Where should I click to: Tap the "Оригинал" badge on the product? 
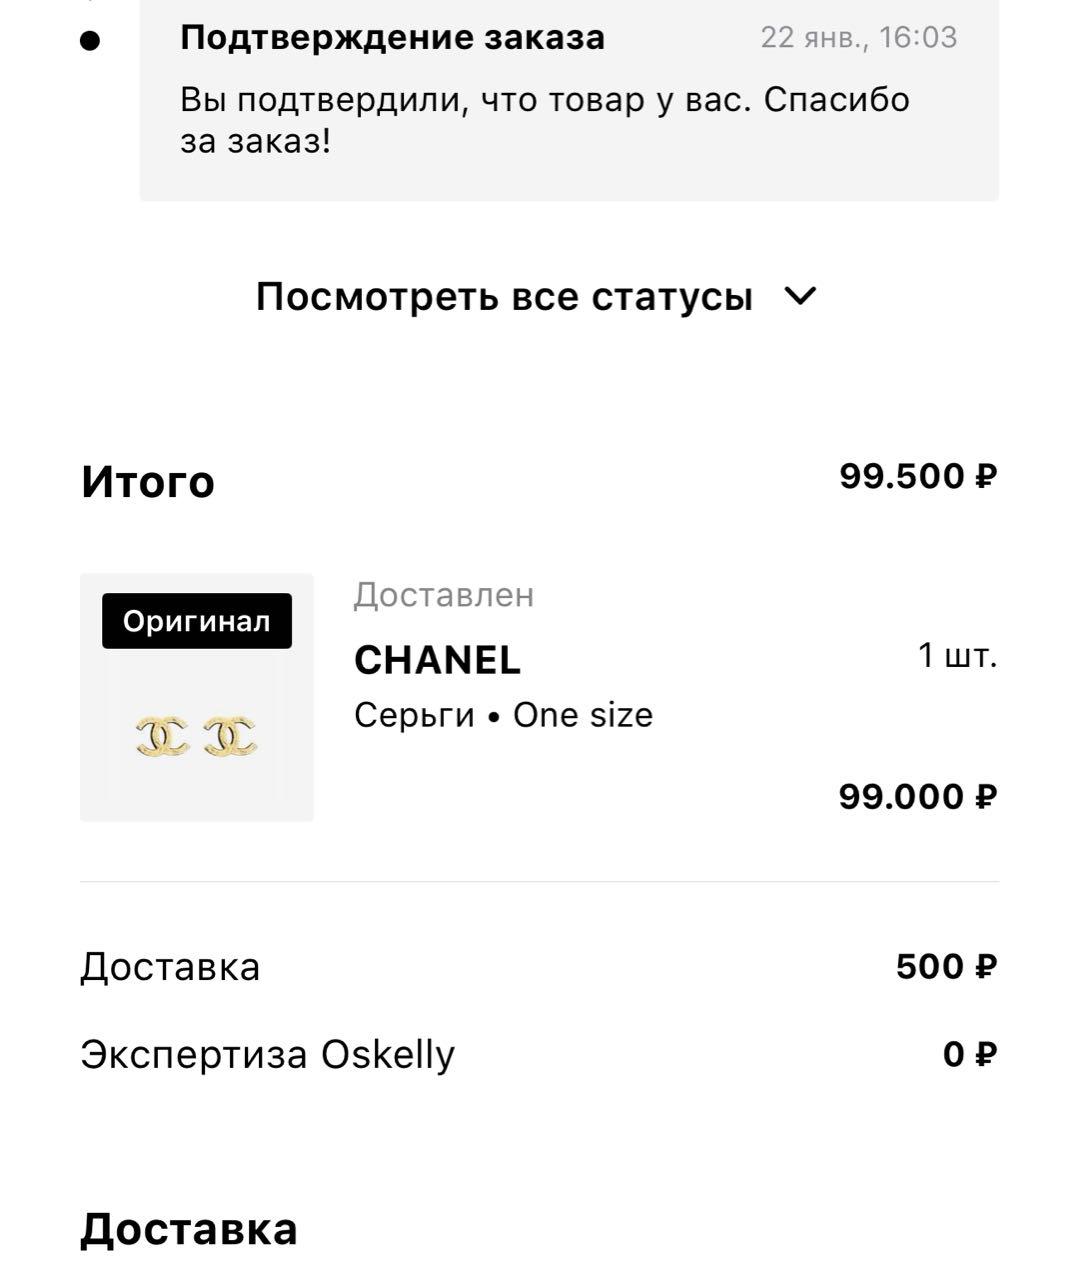(197, 621)
